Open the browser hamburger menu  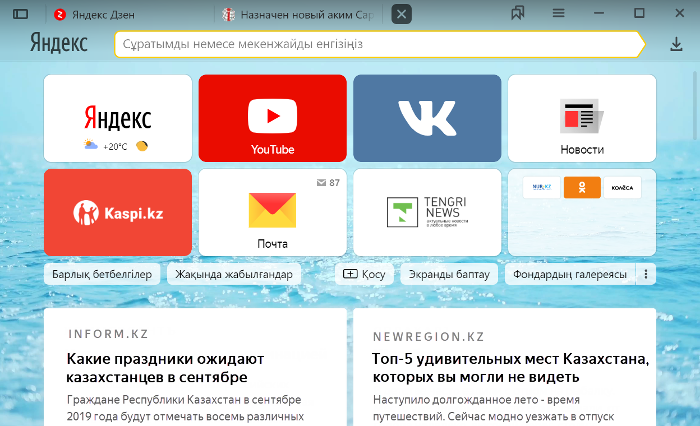click(558, 13)
